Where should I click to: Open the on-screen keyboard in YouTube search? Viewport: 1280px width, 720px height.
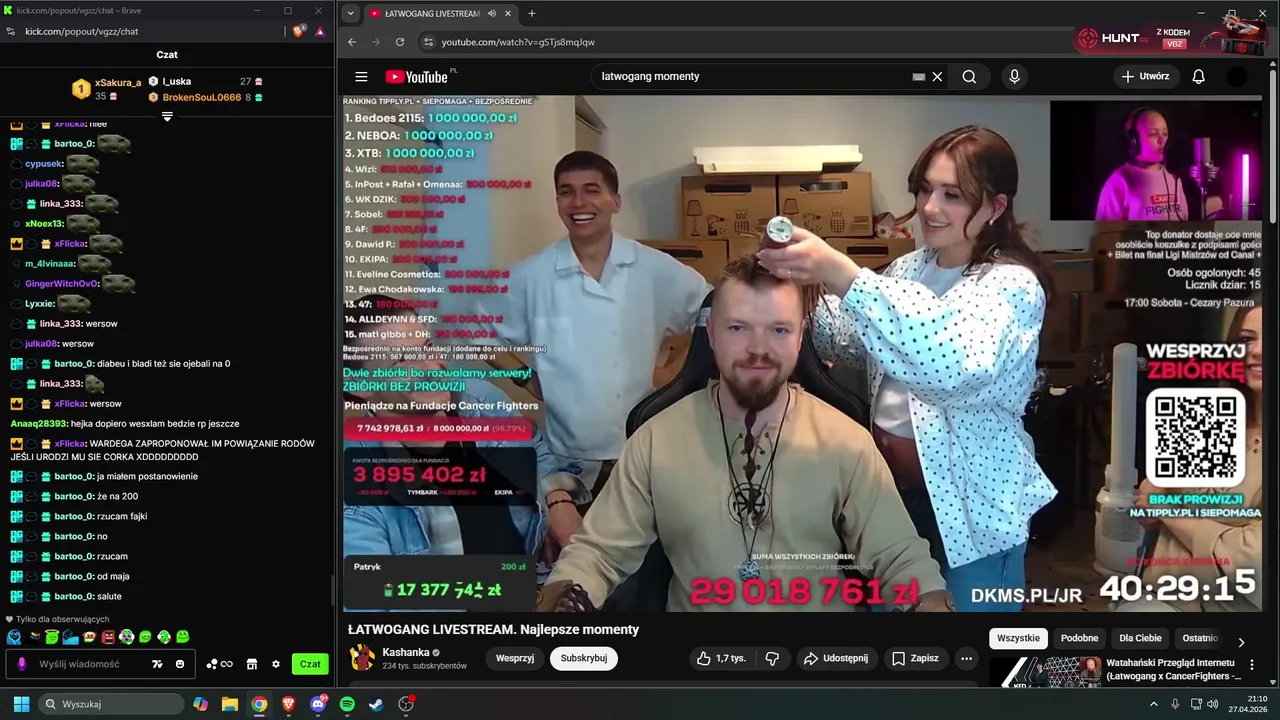click(x=918, y=77)
